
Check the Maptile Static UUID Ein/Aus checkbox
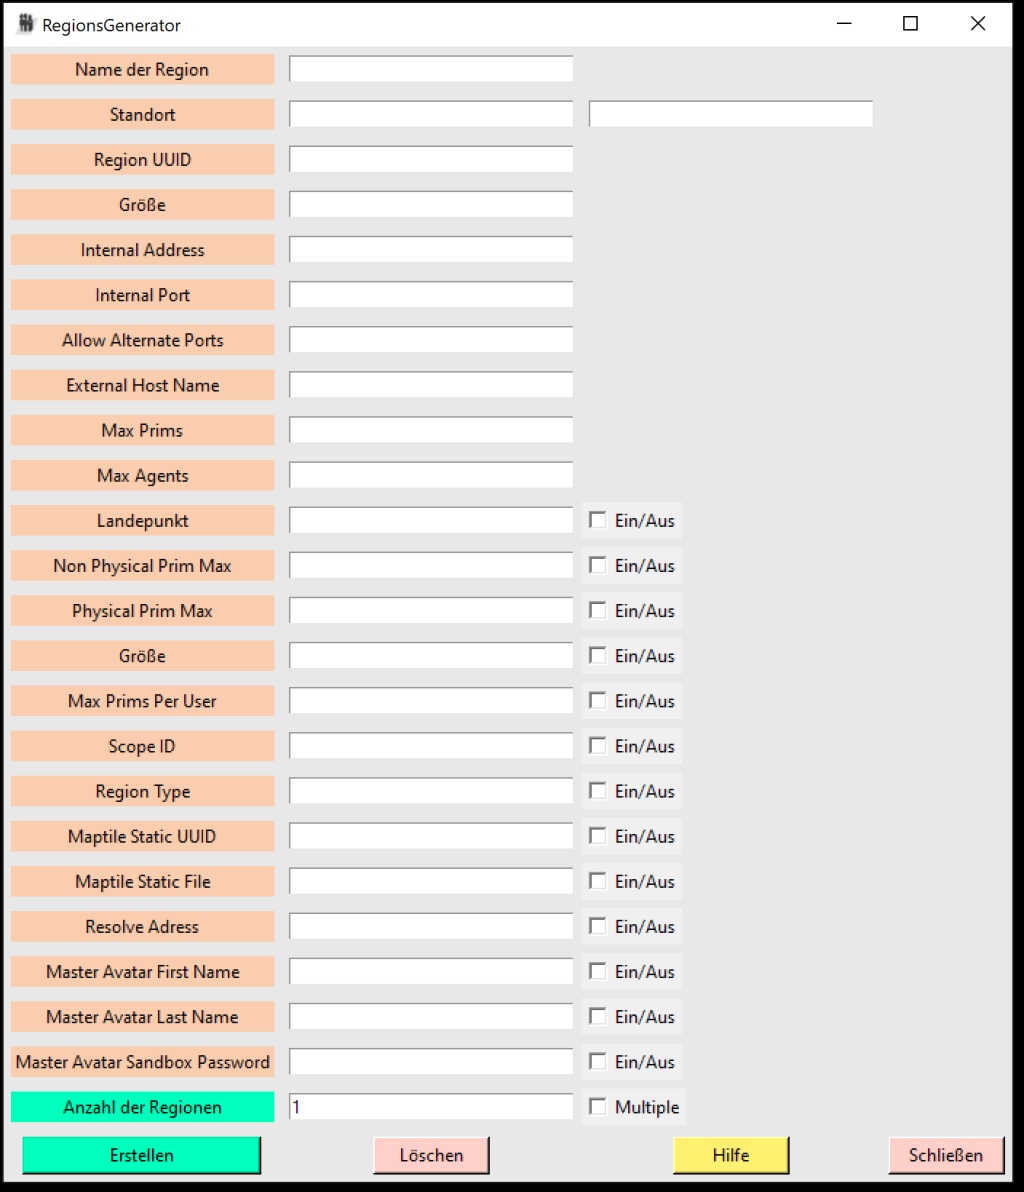pyautogui.click(x=598, y=836)
